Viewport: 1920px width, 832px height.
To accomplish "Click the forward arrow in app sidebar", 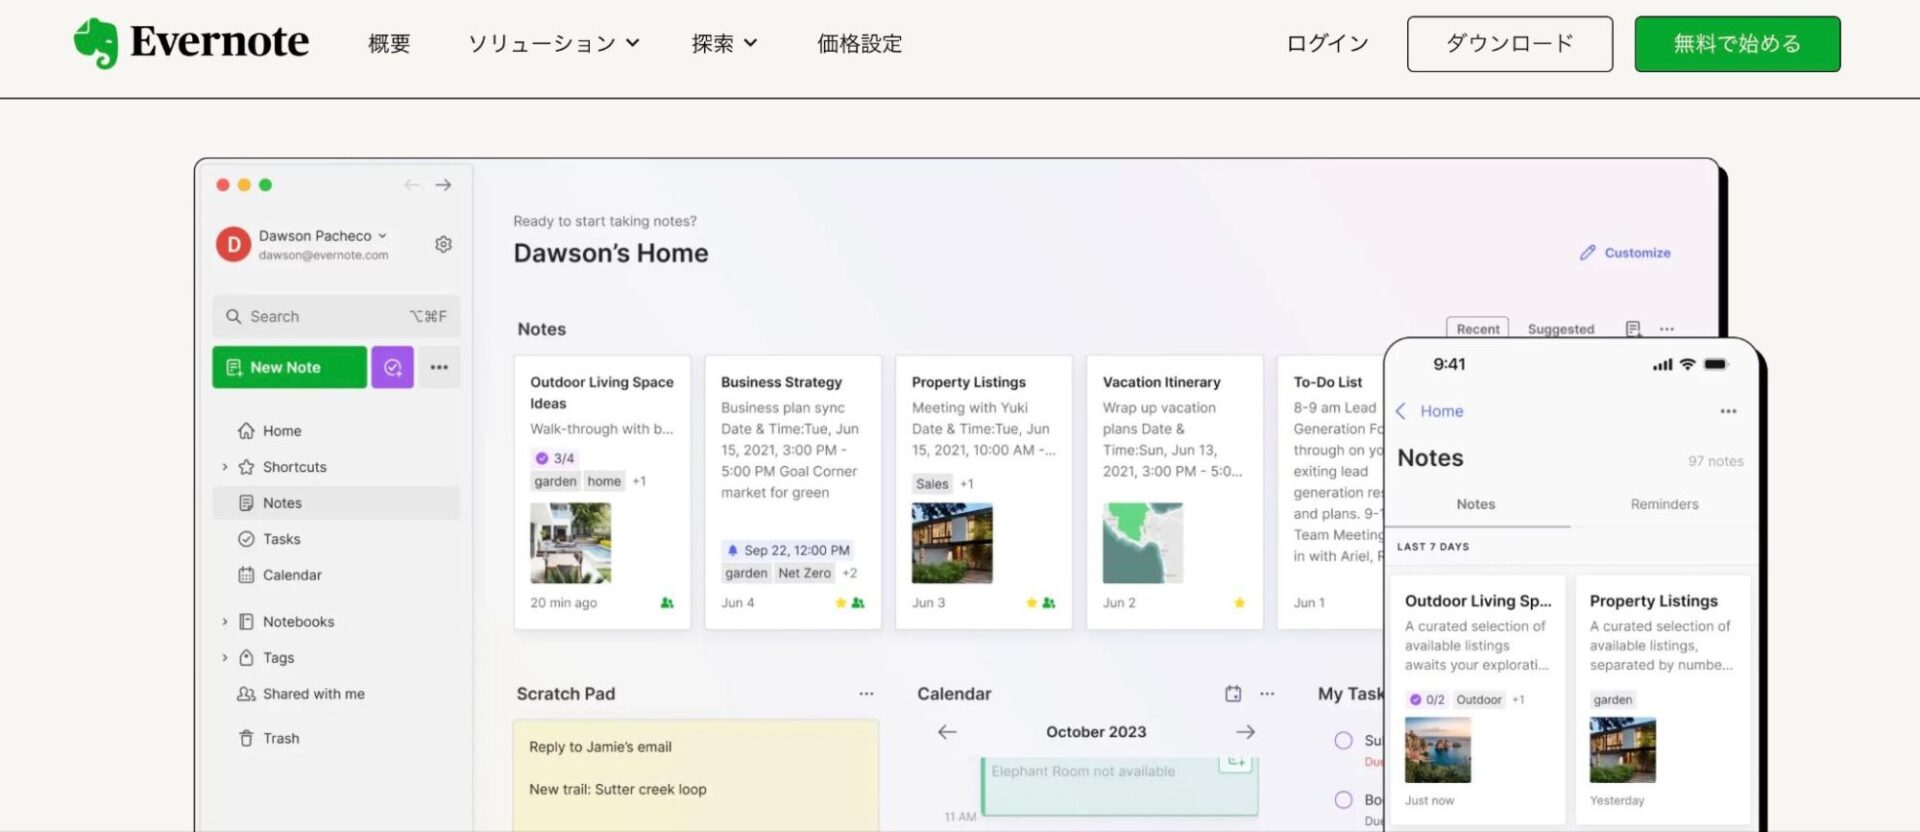I will coord(443,185).
